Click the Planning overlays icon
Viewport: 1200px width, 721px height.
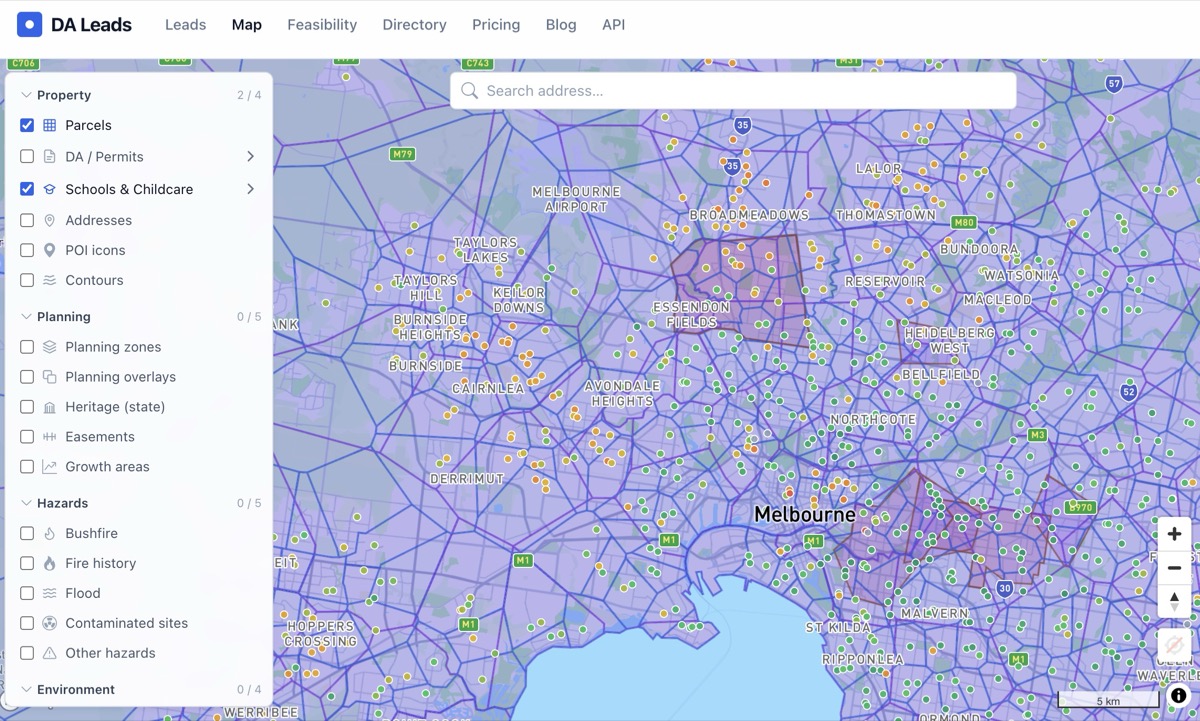coord(49,377)
